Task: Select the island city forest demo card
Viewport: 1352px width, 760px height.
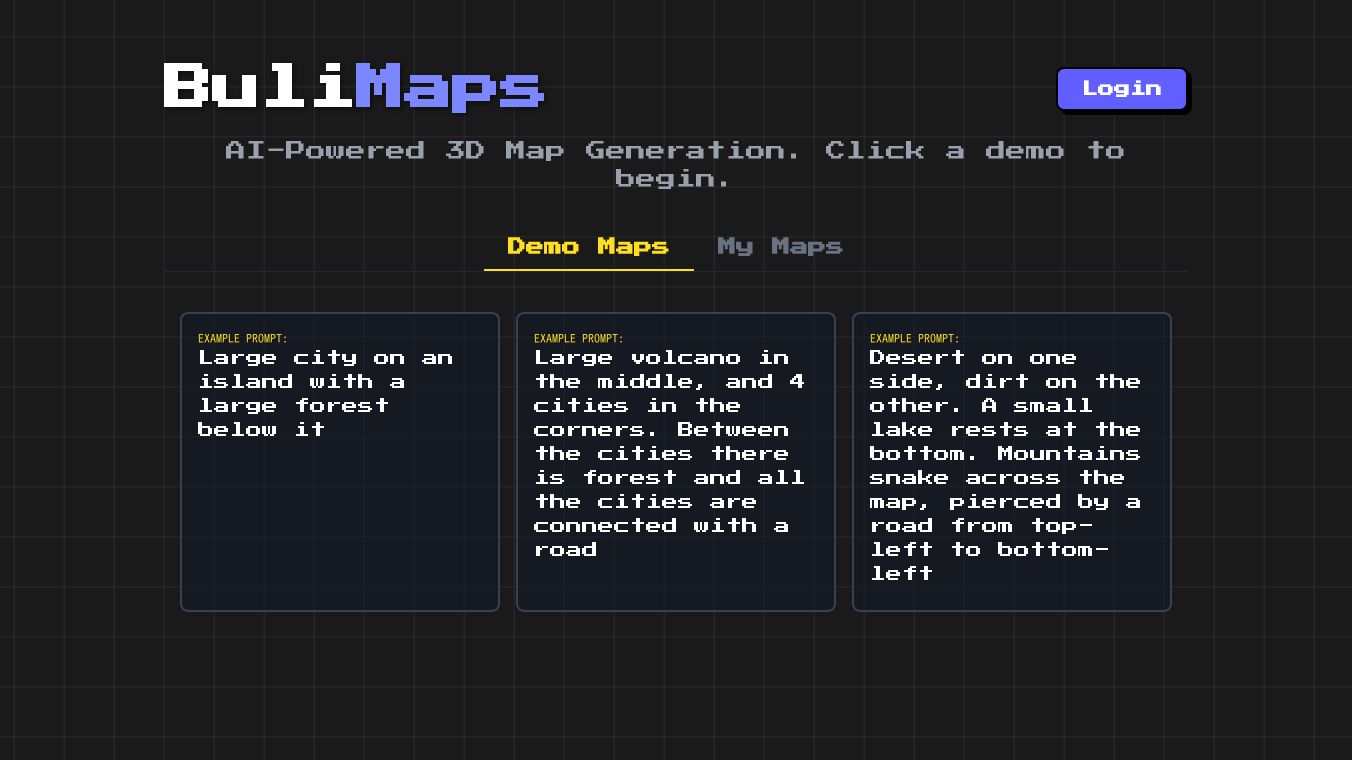Action: point(340,462)
